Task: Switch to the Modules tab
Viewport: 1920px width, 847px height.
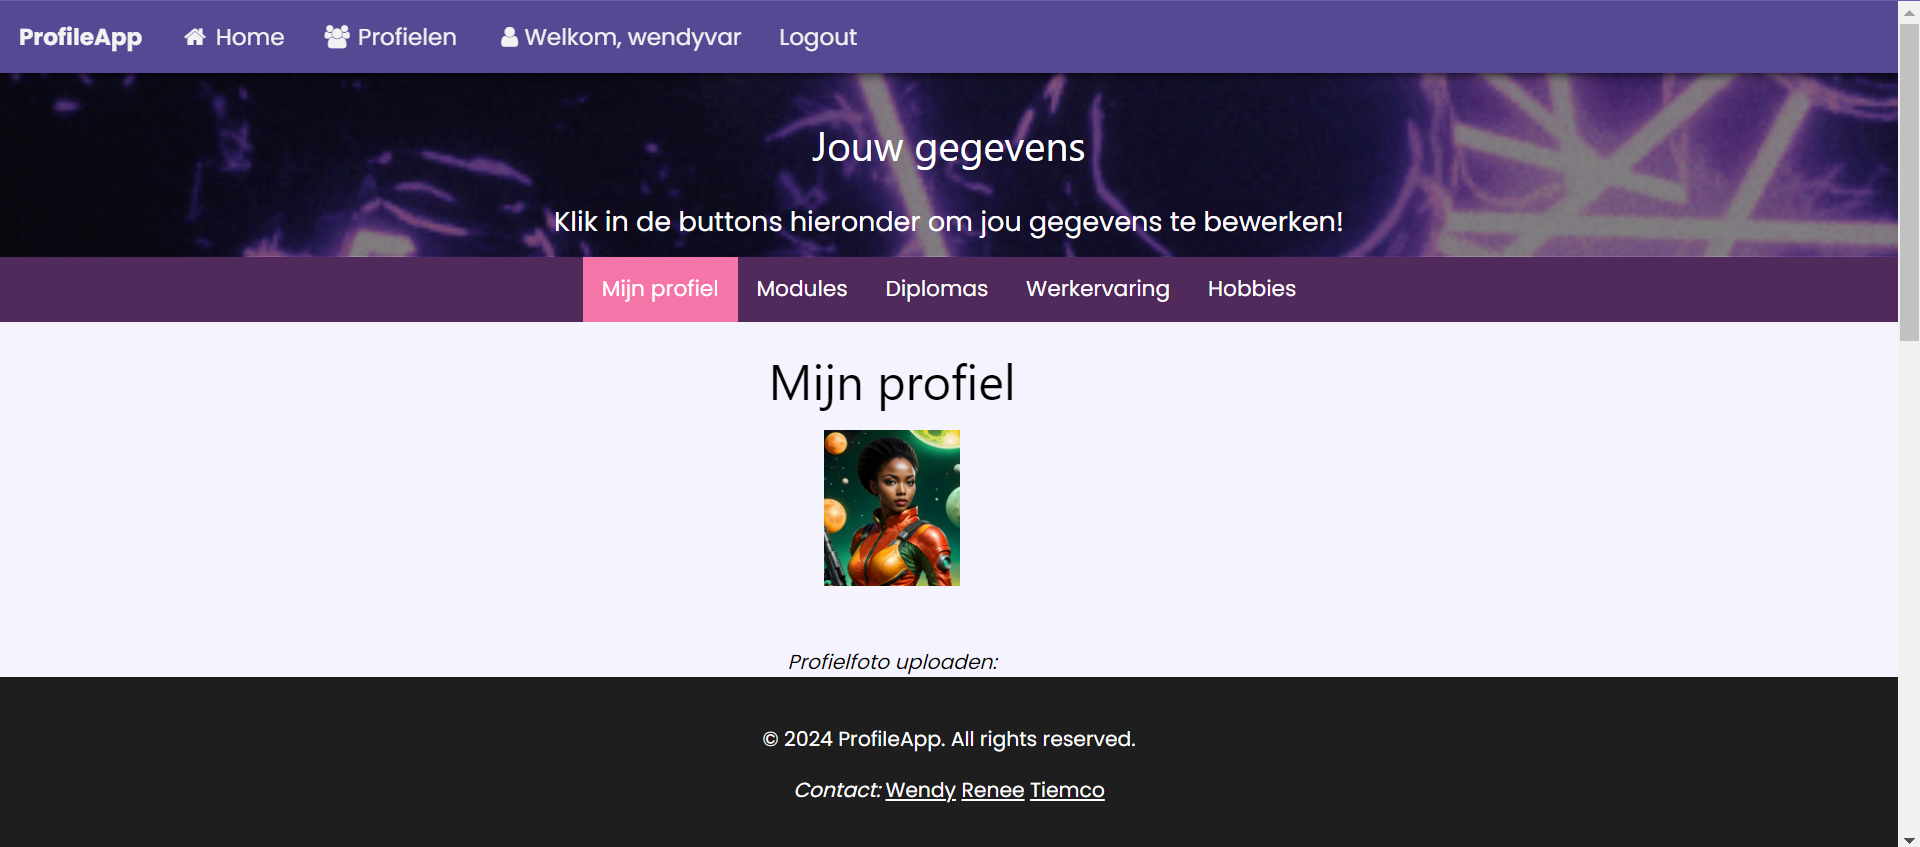Action: (802, 289)
